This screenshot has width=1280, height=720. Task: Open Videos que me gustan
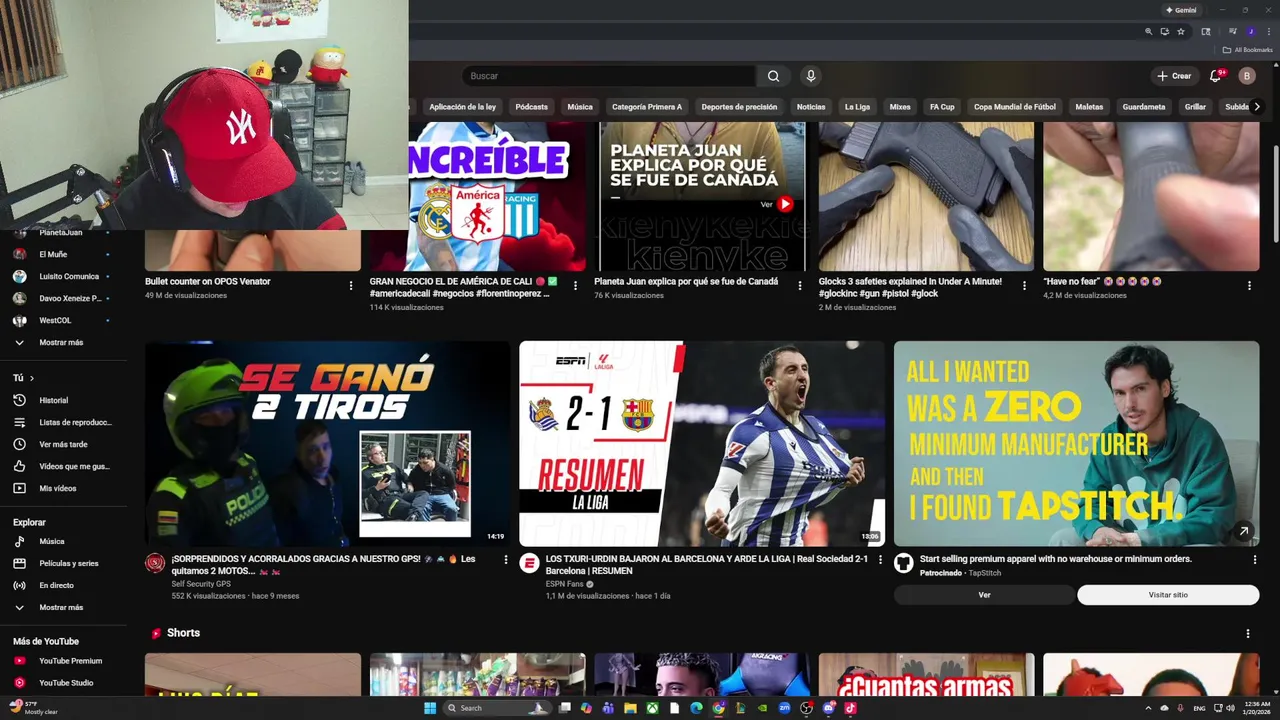point(74,466)
